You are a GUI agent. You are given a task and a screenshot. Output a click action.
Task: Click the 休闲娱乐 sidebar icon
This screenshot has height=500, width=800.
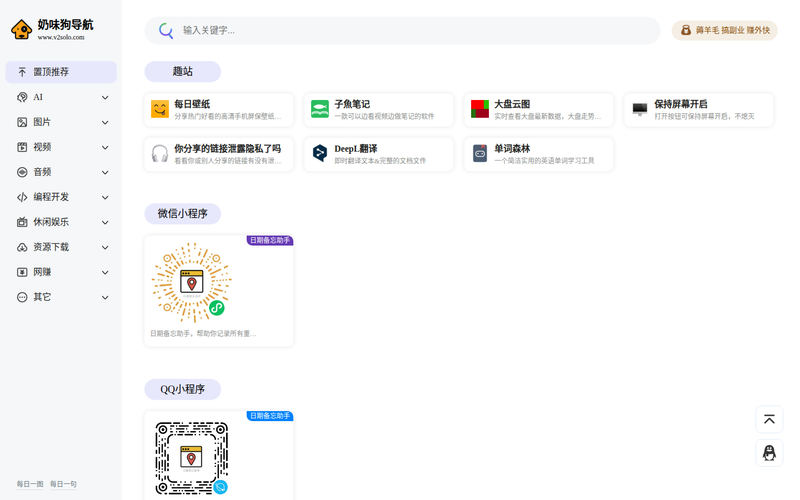click(22, 222)
